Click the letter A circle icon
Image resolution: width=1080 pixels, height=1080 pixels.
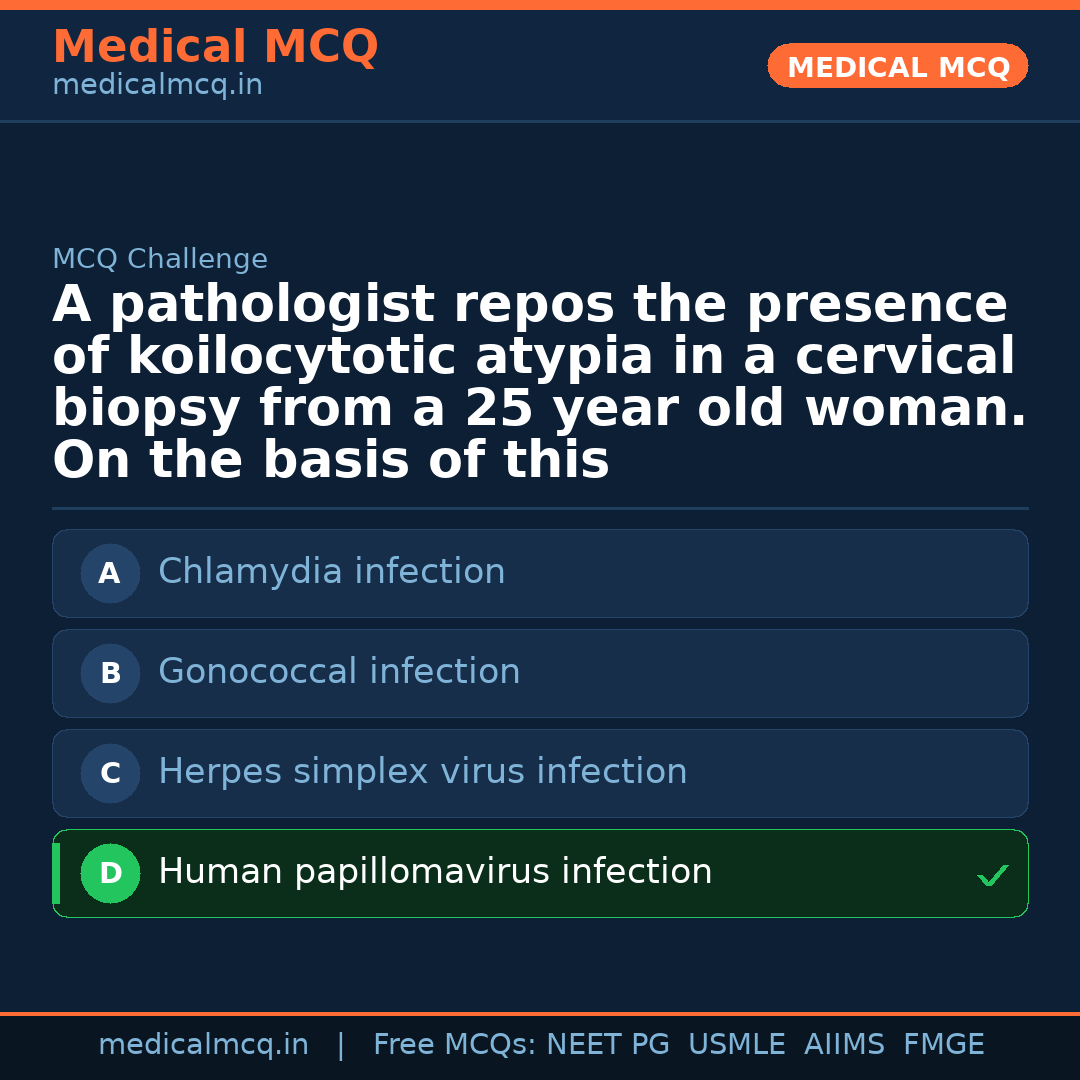click(x=110, y=573)
